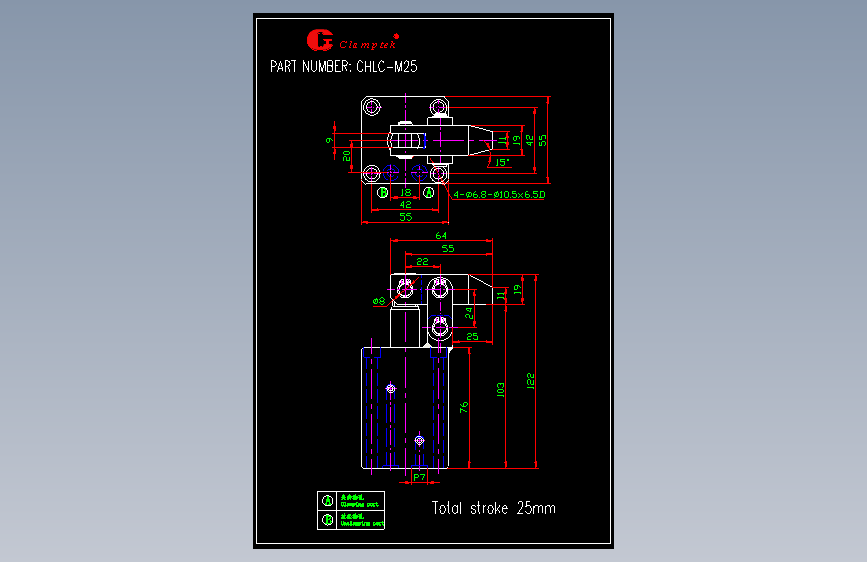
Task: Select the 'PART NUMBER: CHLC-M25' title text
Action: 344,67
